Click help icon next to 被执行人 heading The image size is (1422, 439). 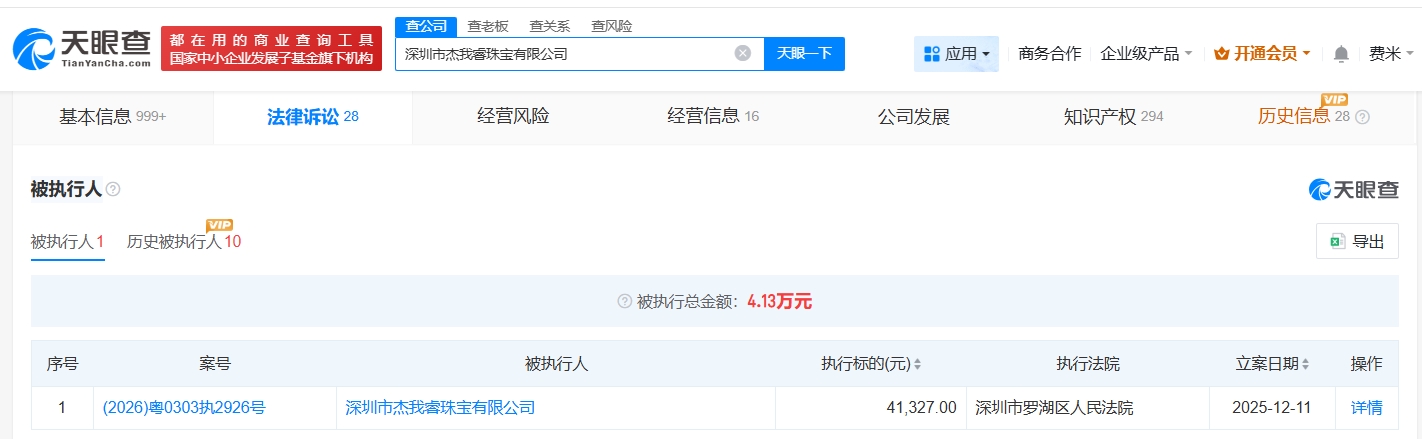[x=113, y=189]
